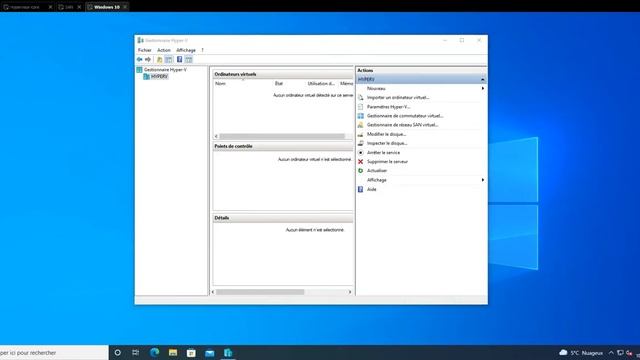Viewport: 640px width, 360px height.
Task: Show hidden system tray icons chevron
Action: coord(611,353)
